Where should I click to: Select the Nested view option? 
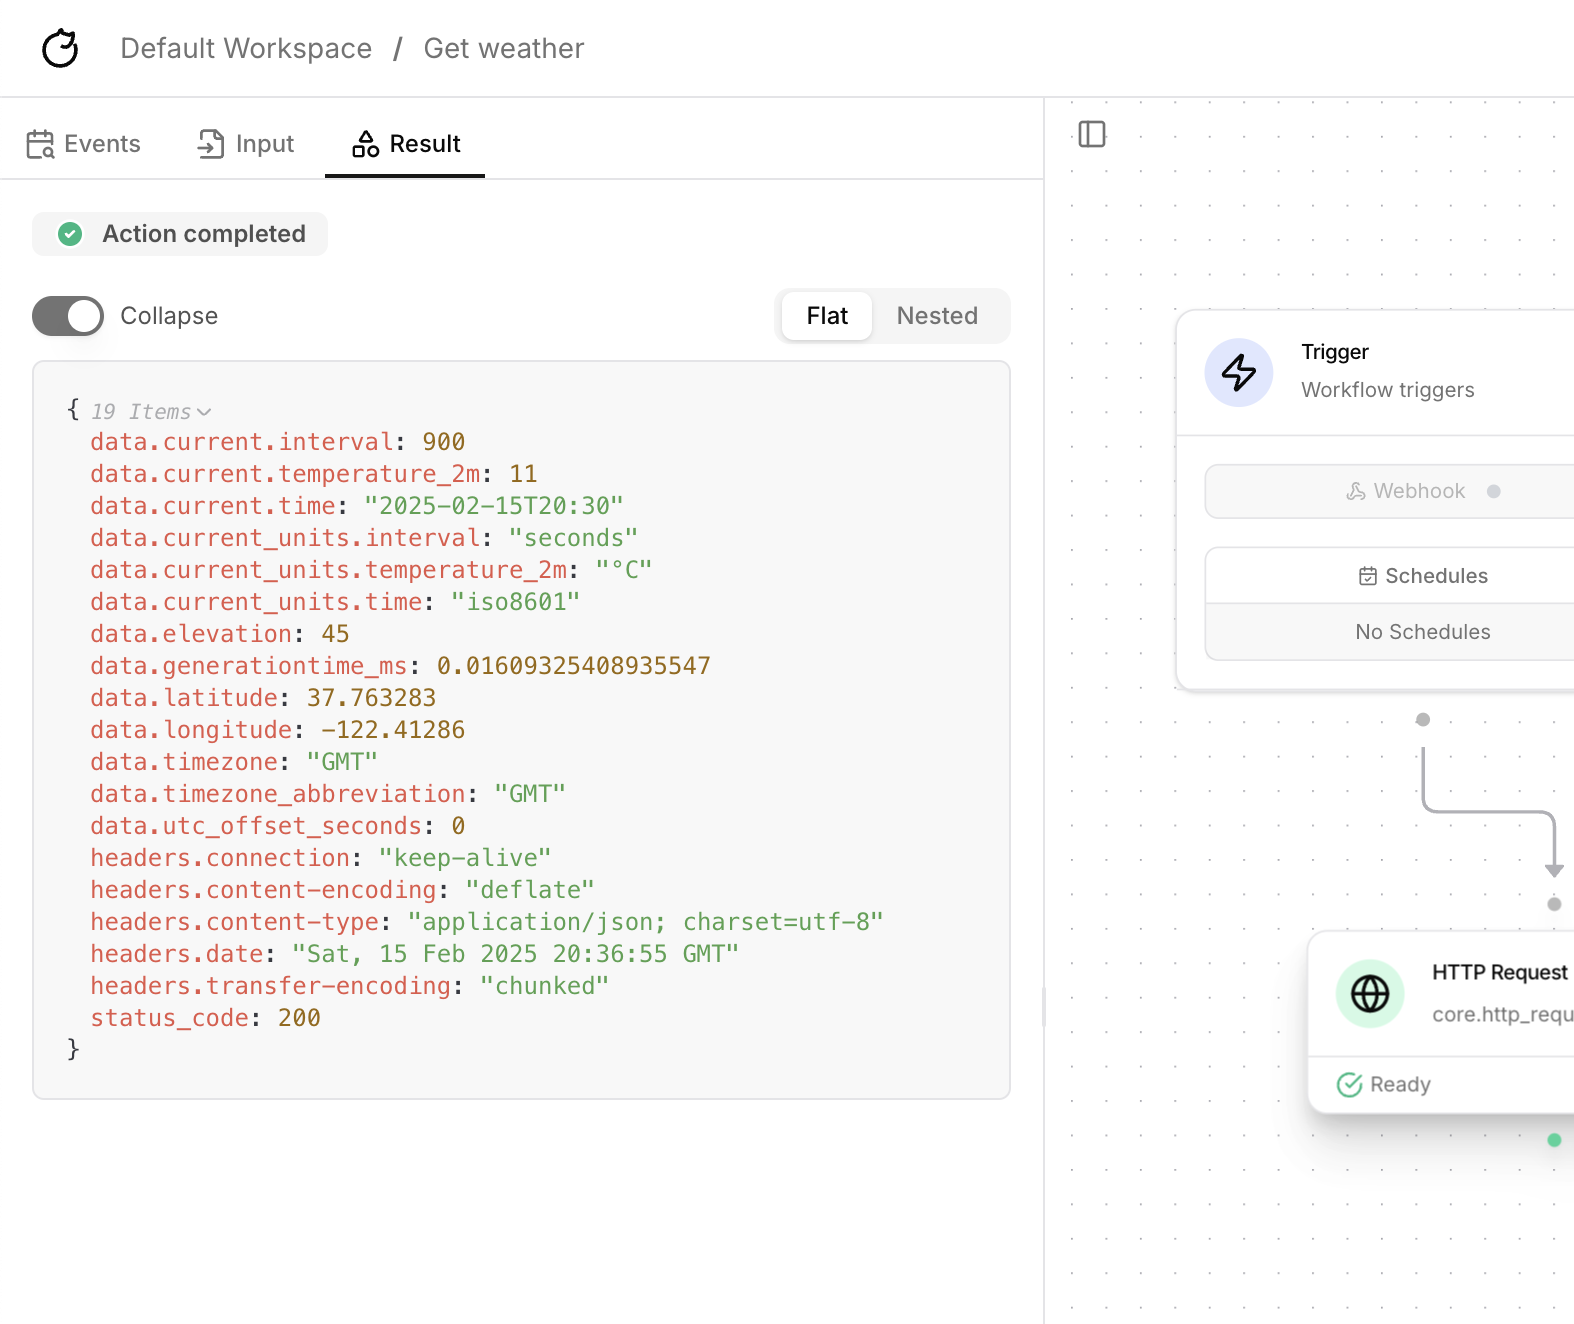pyautogui.click(x=937, y=316)
